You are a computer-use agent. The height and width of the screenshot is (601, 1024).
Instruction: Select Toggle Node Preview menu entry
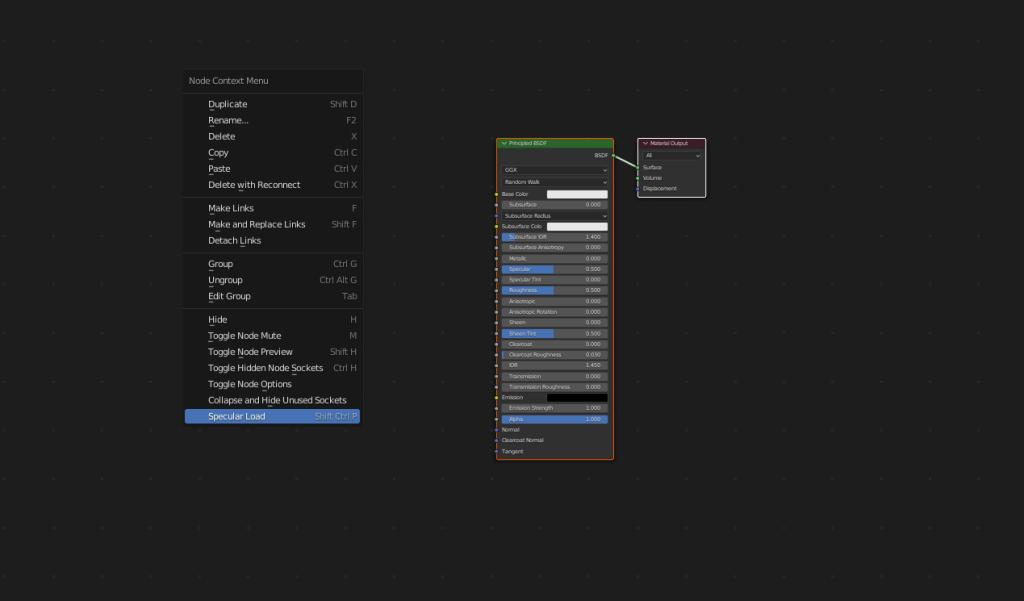[x=250, y=352]
